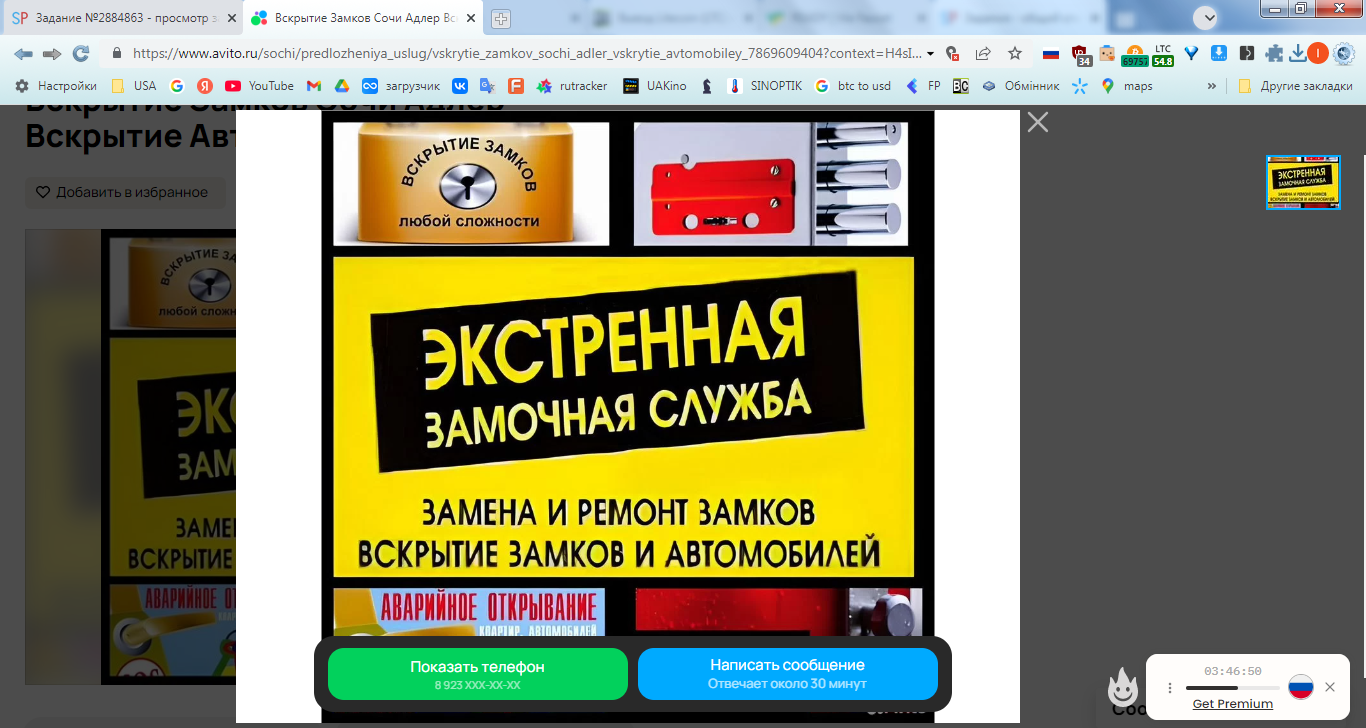
Task: Open the chess-piece bookmark icon
Action: click(x=707, y=86)
